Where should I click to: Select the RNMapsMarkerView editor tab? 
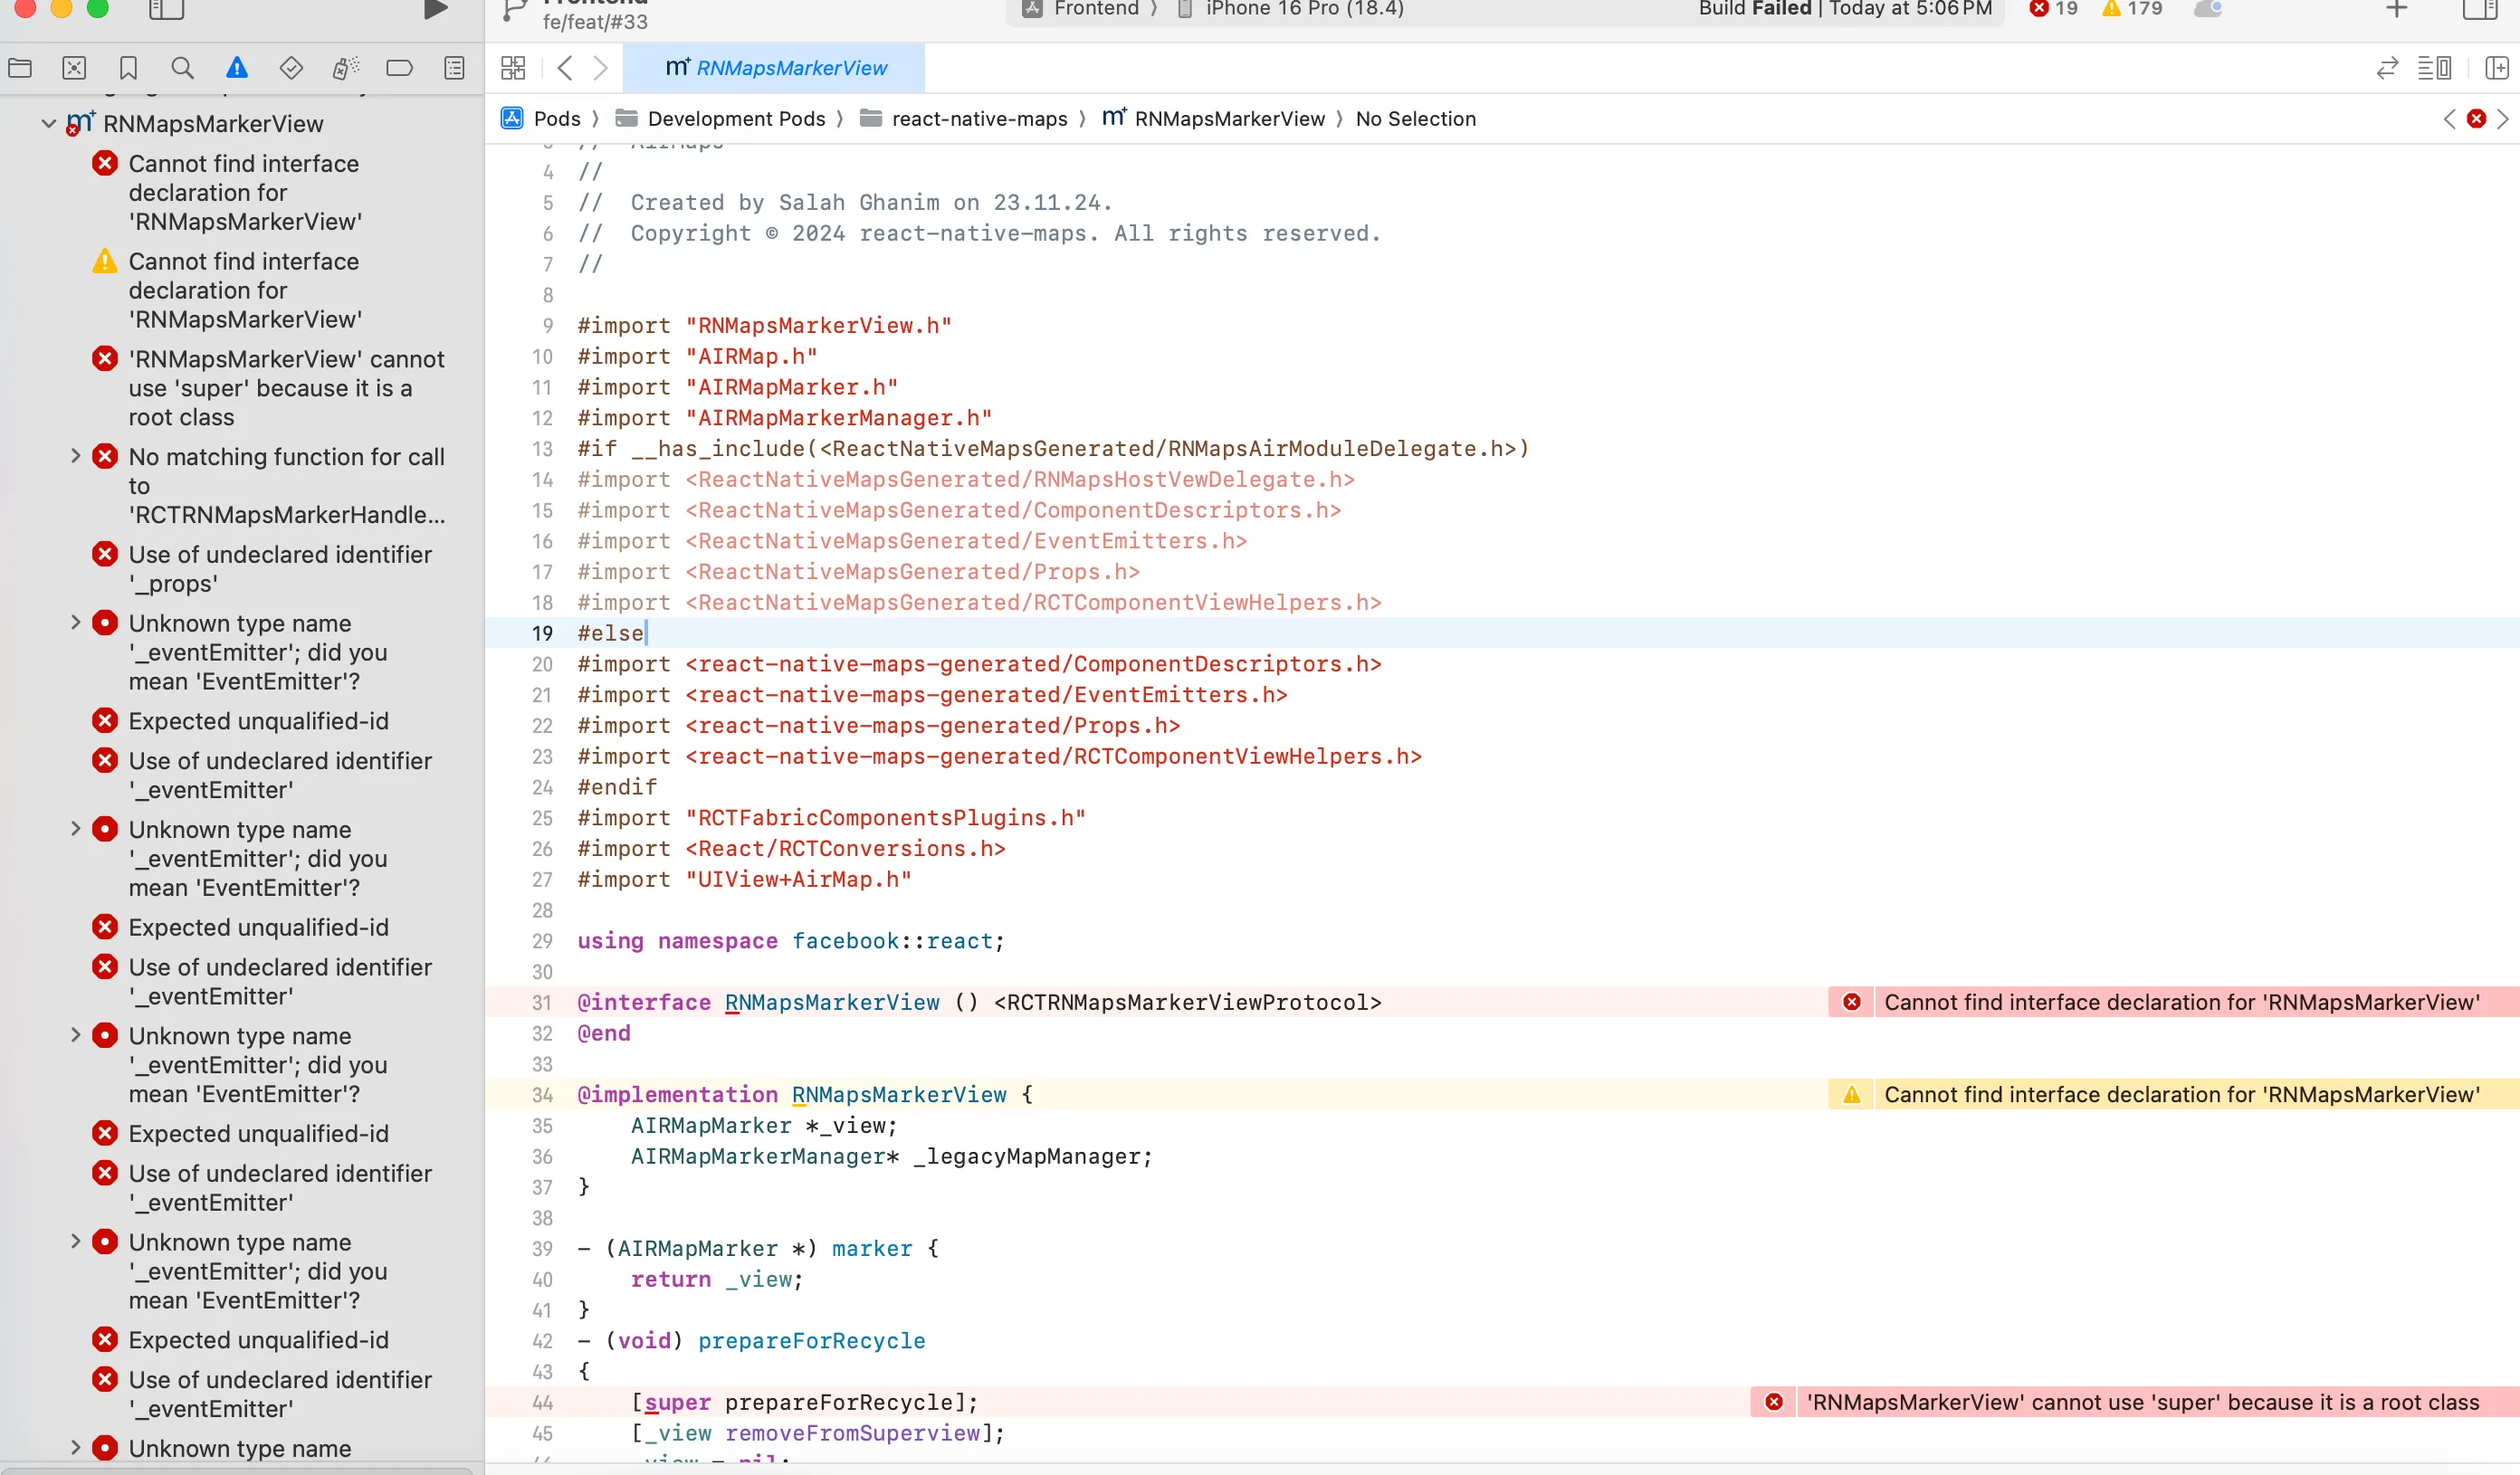click(x=774, y=68)
